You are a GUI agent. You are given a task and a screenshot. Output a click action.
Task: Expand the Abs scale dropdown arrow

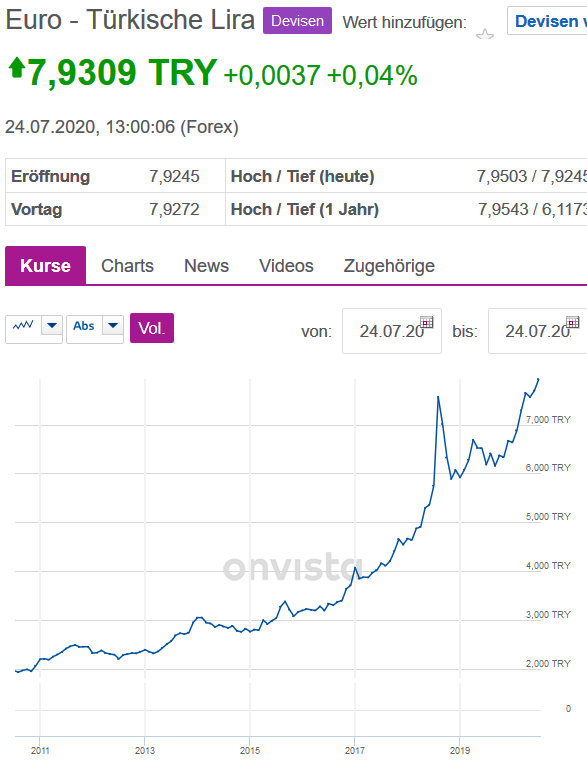click(113, 325)
